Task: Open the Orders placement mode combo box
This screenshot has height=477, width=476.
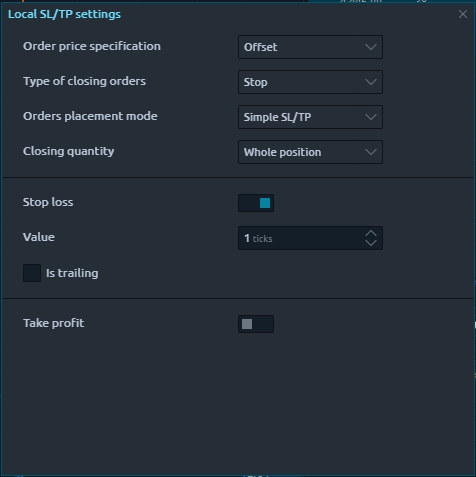Action: pos(310,117)
